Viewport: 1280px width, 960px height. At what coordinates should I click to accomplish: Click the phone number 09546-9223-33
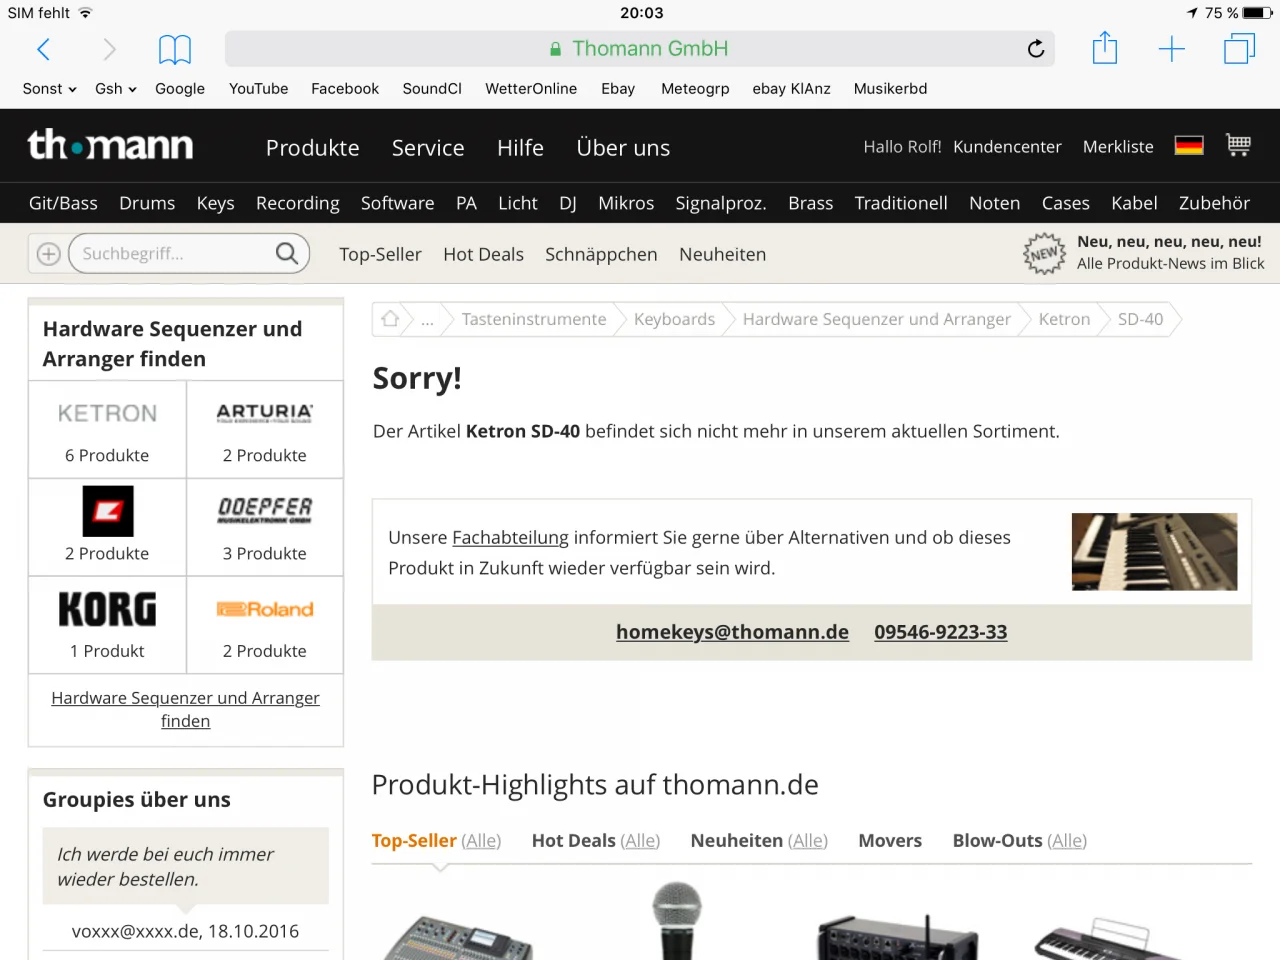941,632
